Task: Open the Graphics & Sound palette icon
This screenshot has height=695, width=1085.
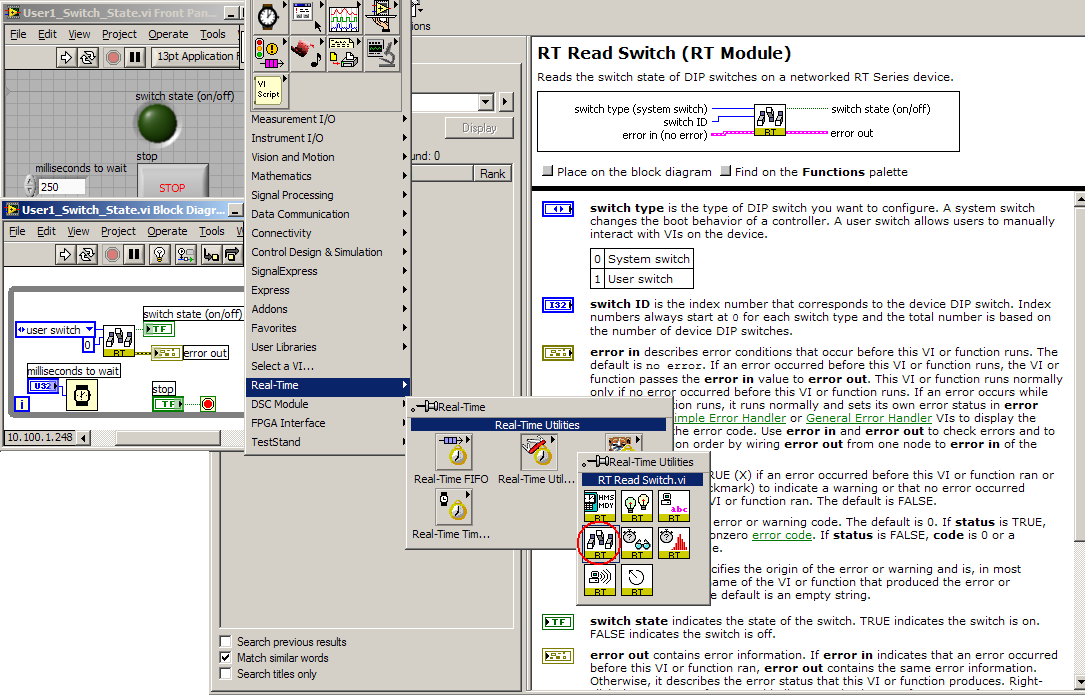Action: pos(307,53)
